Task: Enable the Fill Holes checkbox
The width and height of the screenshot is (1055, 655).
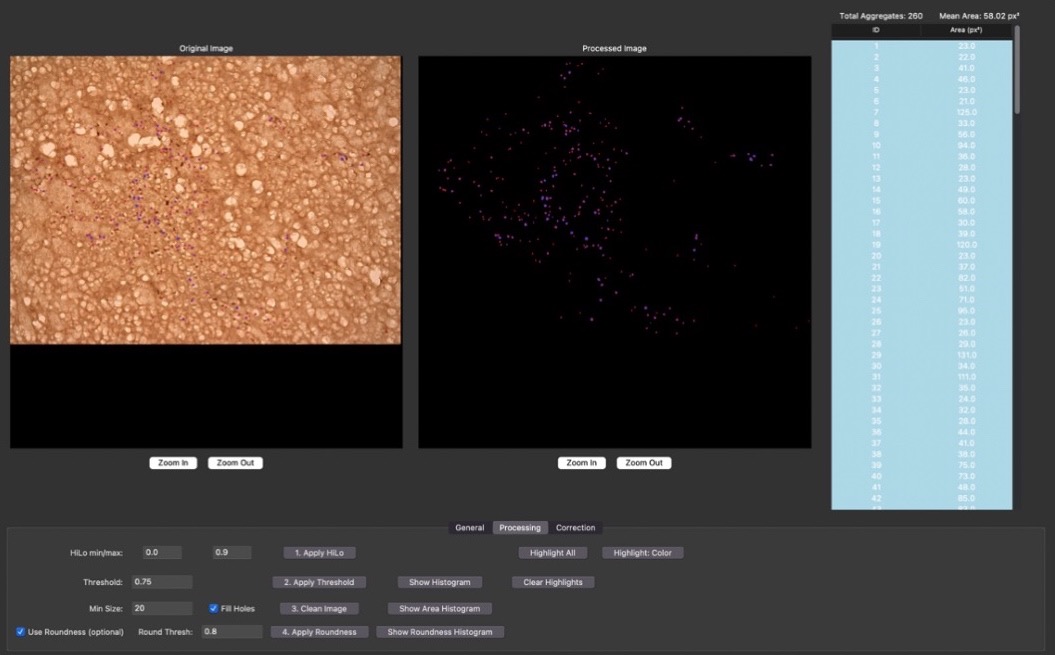Action: [x=213, y=609]
